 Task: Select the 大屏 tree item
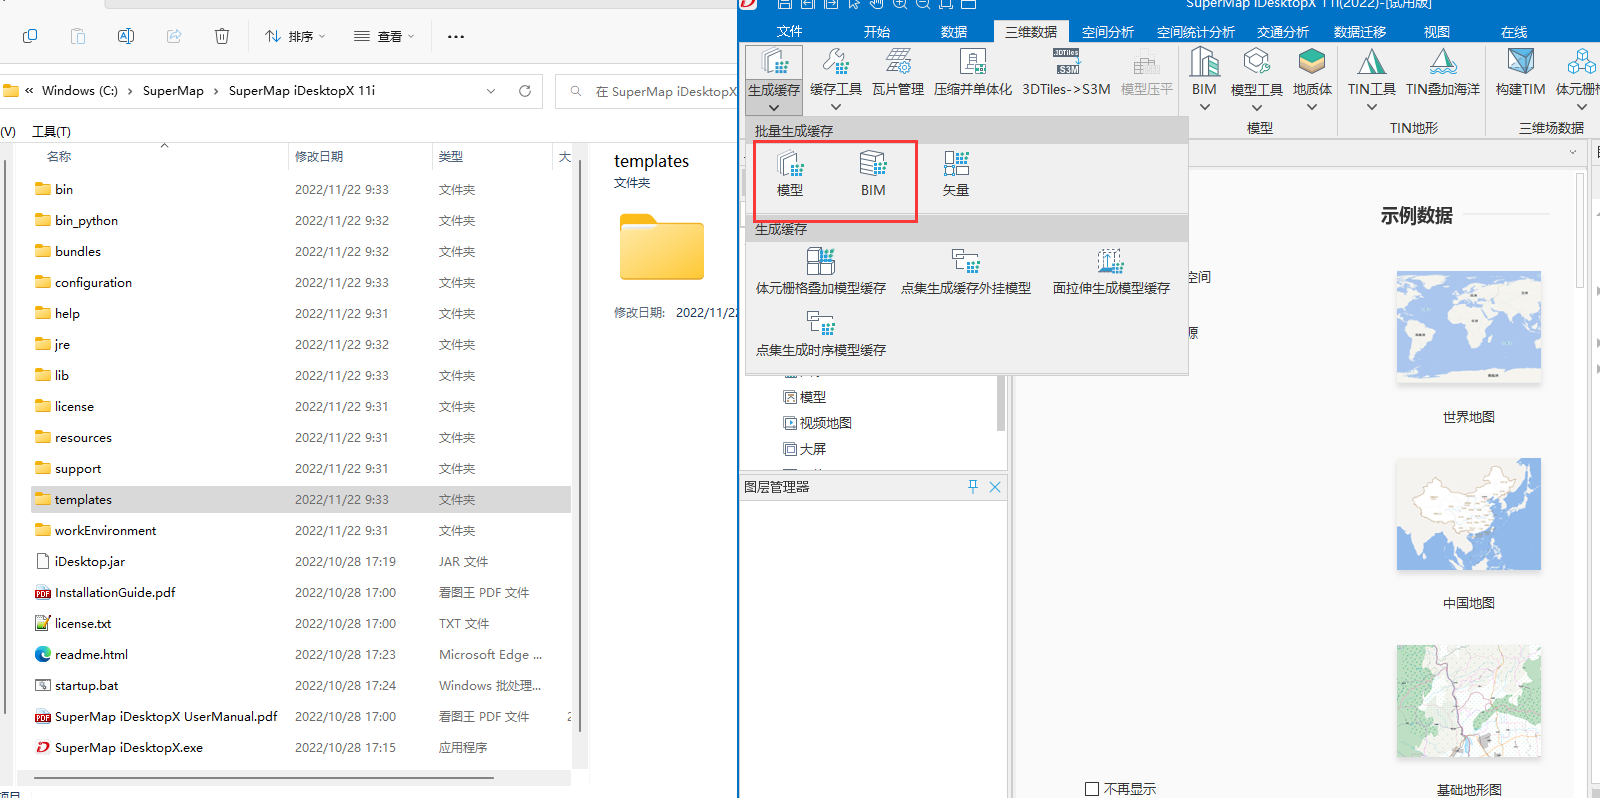(805, 449)
